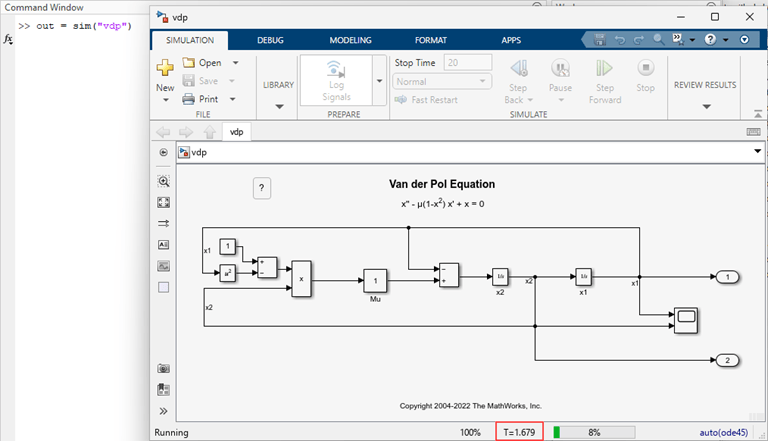Screen dimensions: 768x441
Task: Switch to the APPS tab
Action: [511, 40]
